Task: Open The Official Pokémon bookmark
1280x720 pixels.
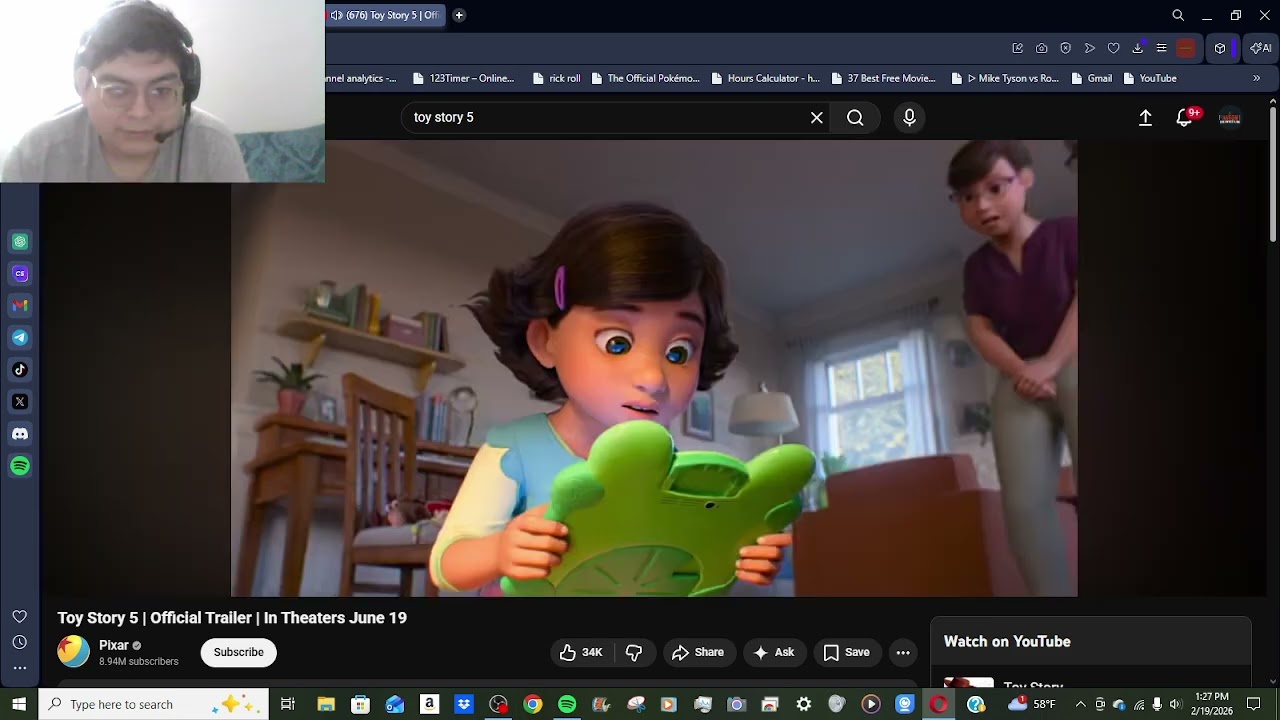Action: click(x=645, y=78)
